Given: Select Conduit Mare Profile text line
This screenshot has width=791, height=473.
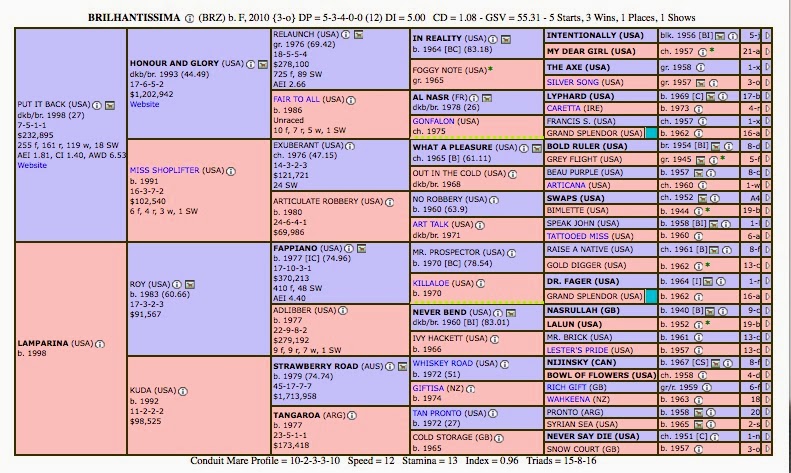Looking at the screenshot, I should [x=393, y=461].
